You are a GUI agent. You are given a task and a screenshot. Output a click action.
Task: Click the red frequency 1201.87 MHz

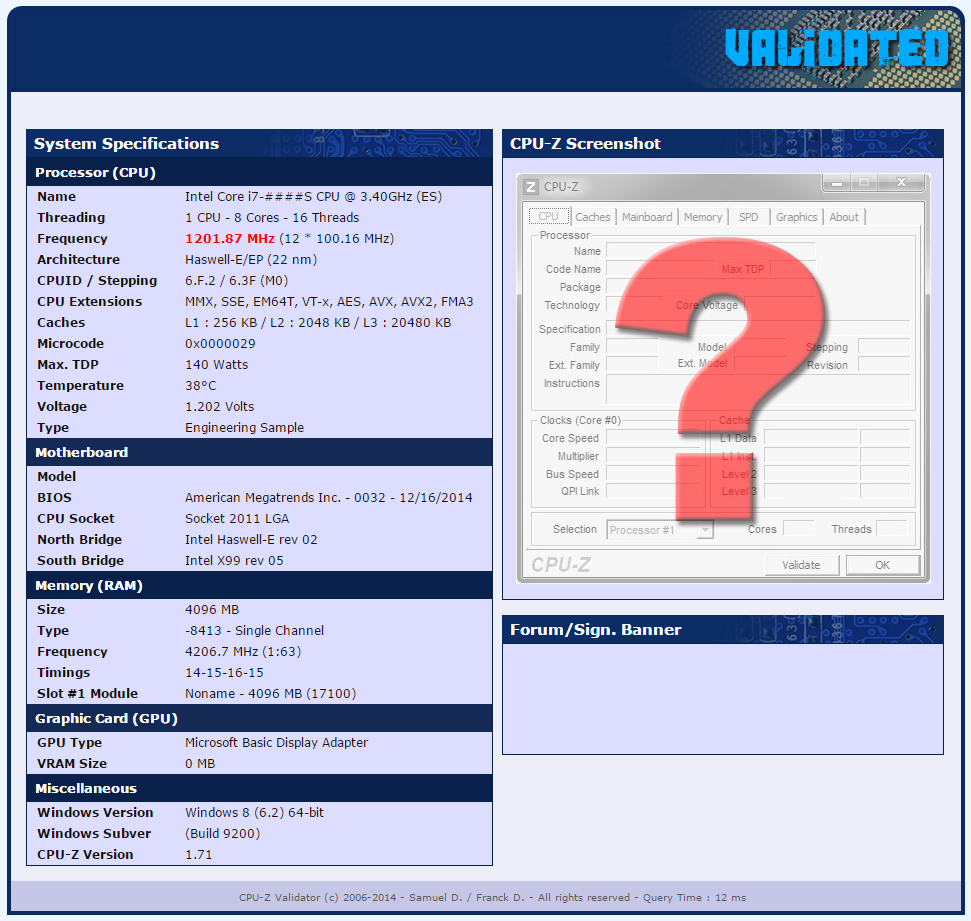(230, 238)
